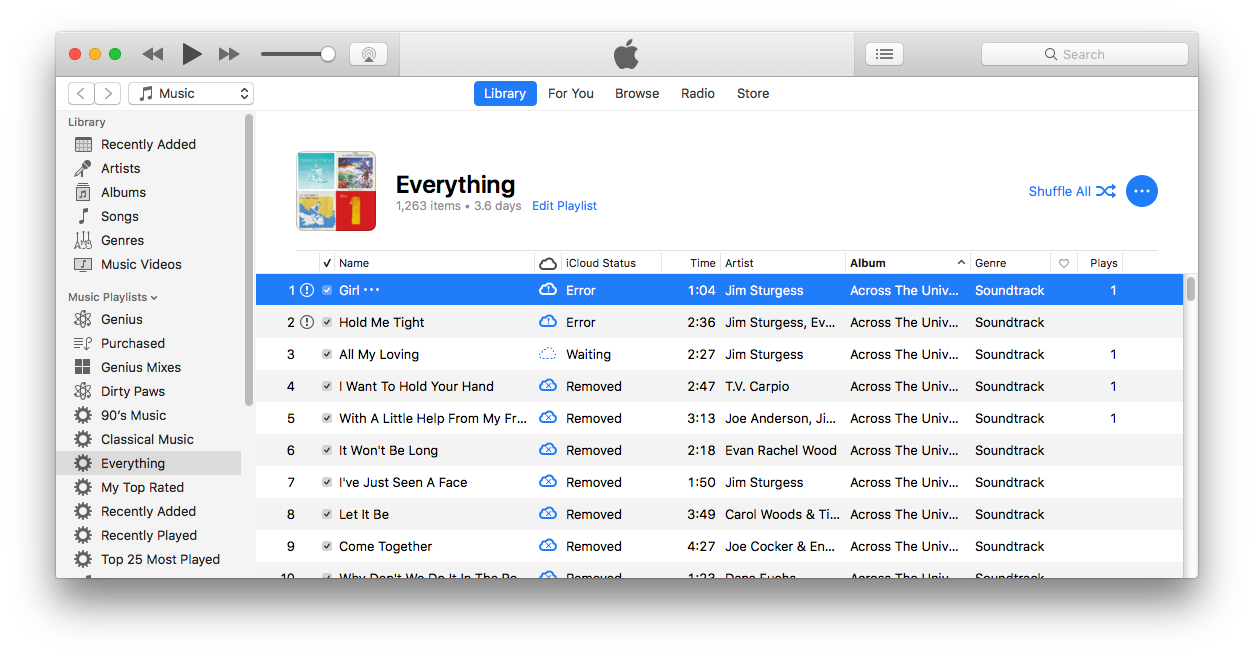Open the Top 25 Most Played playlist
Image resolution: width=1254 pixels, height=658 pixels.
click(160, 559)
